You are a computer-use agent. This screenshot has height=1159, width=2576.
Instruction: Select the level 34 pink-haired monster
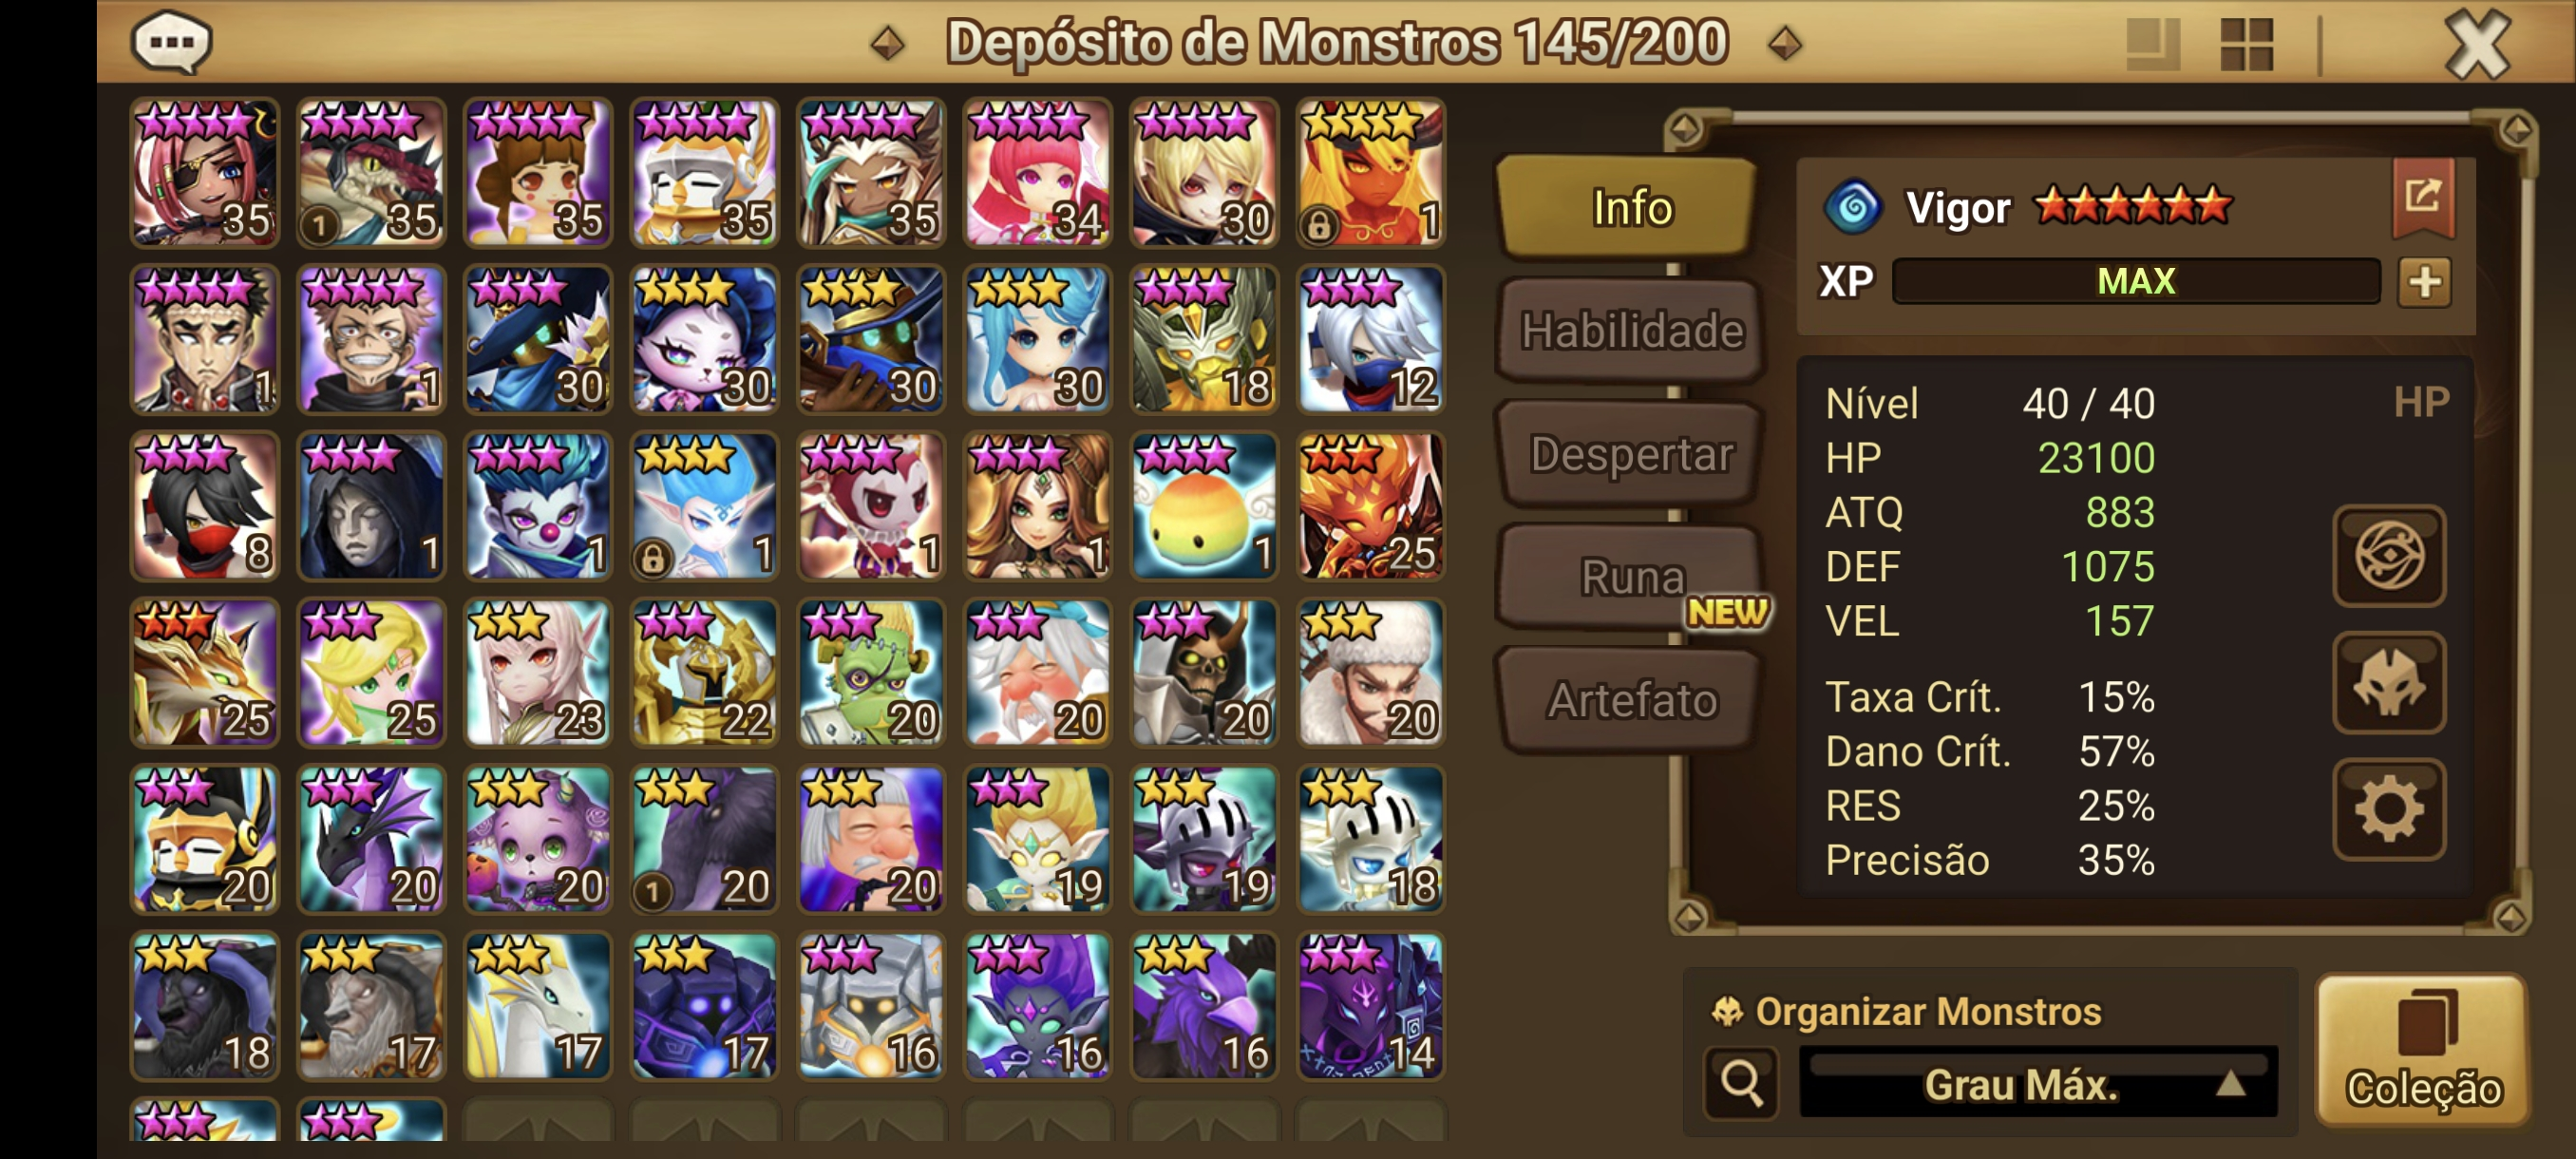1037,173
